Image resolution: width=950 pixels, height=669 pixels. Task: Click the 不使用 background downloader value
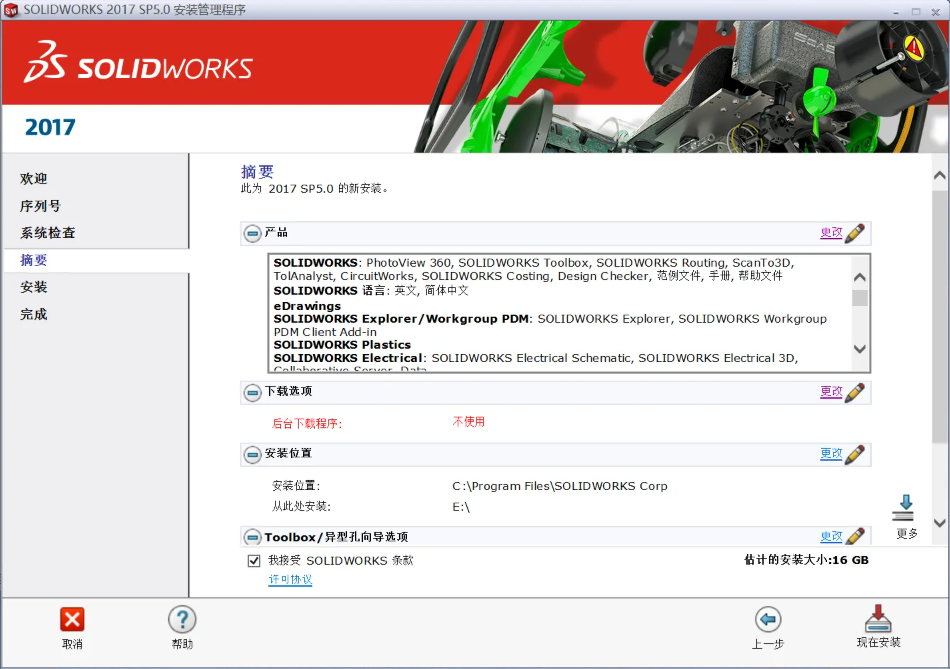click(x=468, y=422)
